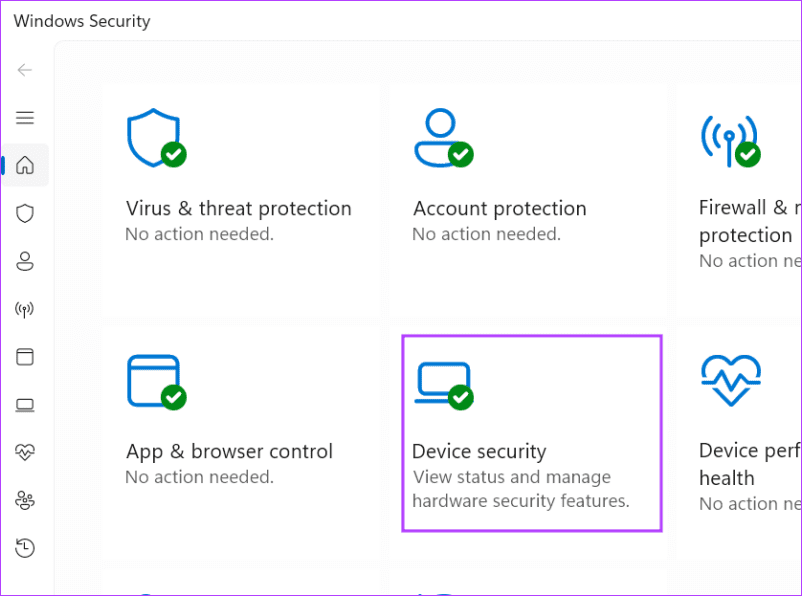The width and height of the screenshot is (802, 596).
Task: Click the green checkmark on Virus & threat protection
Action: coord(172,155)
